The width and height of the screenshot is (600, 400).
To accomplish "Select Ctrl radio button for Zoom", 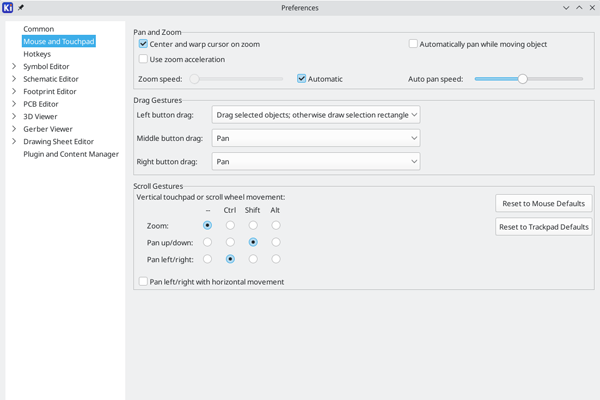I will coord(230,226).
